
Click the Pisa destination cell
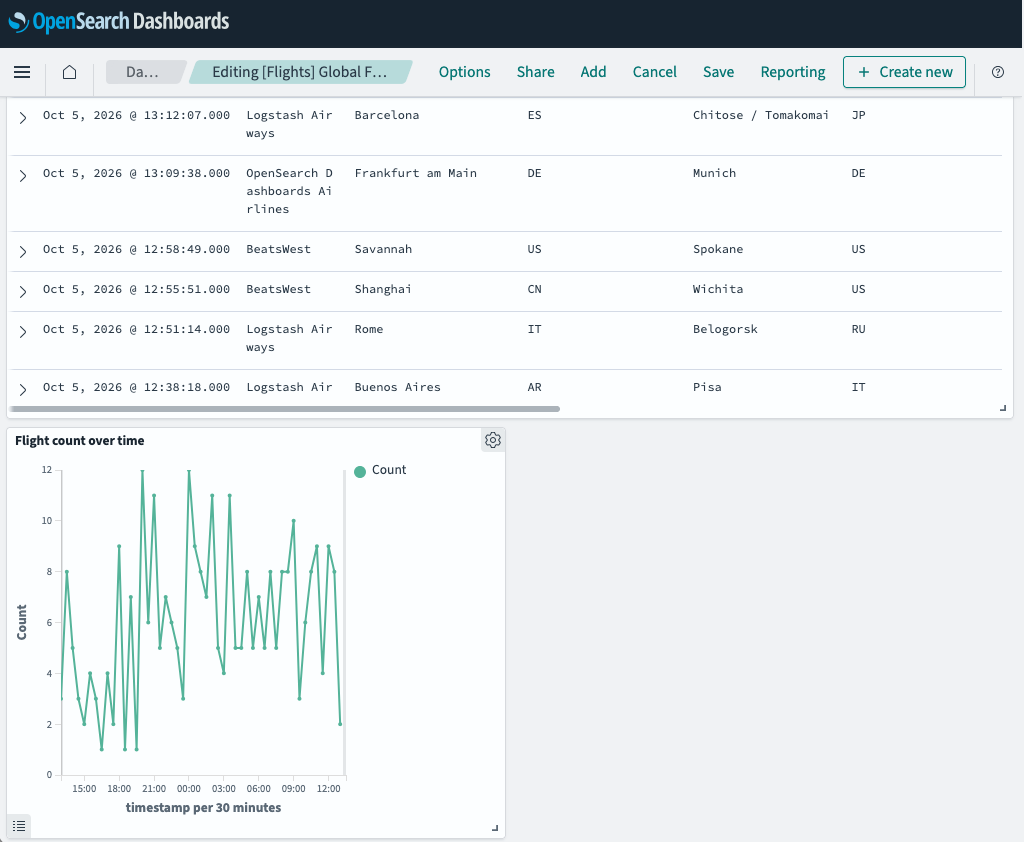point(707,387)
